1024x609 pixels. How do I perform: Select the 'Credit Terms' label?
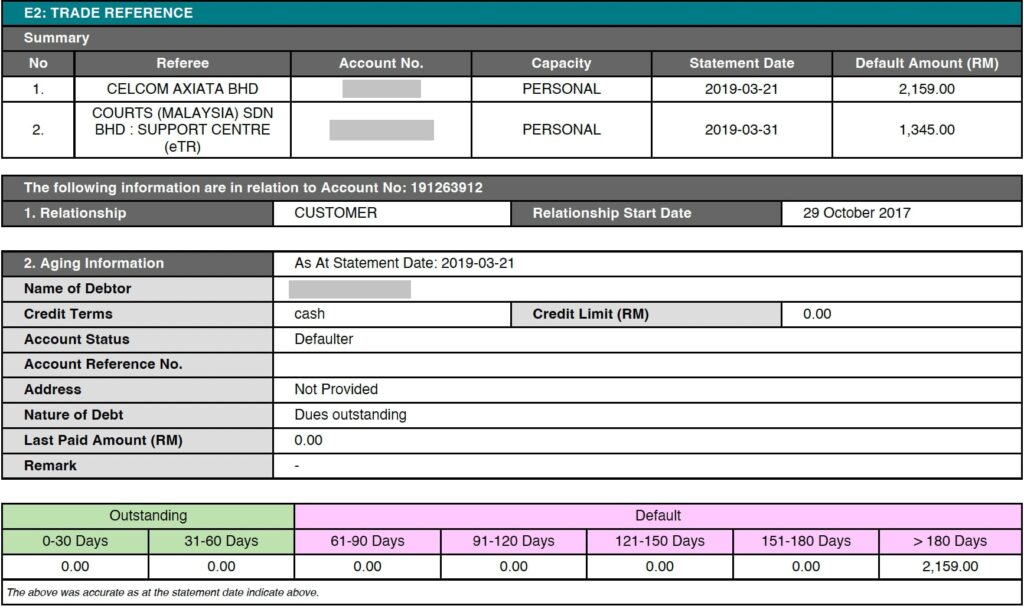(x=68, y=314)
